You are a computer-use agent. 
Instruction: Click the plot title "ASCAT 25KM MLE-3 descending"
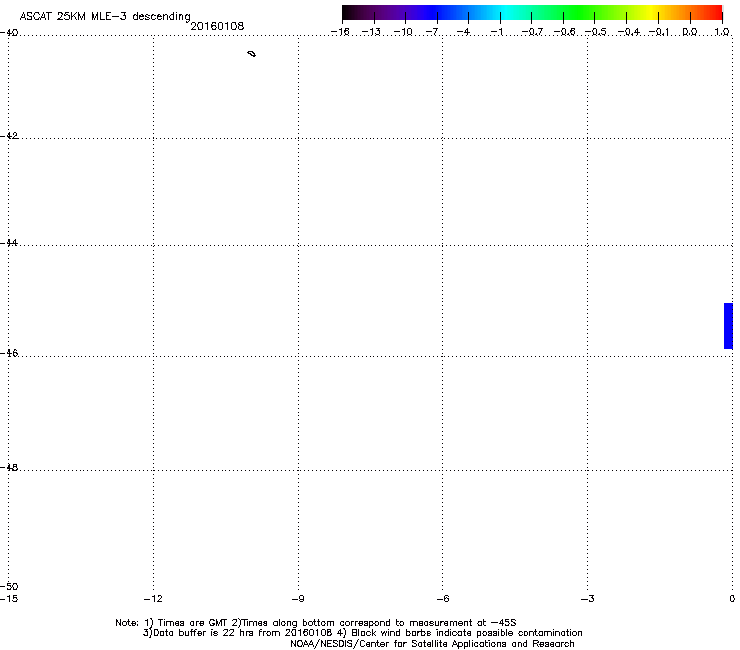(105, 16)
